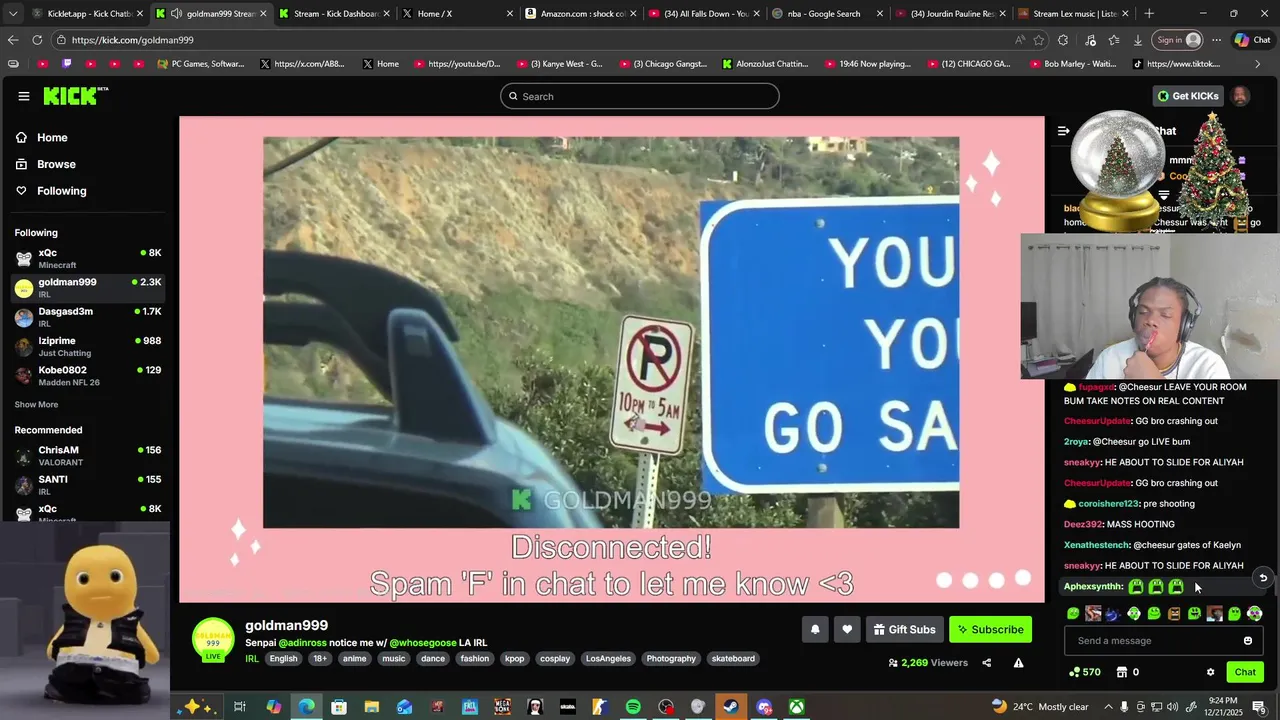Viewport: 1280px width, 720px height.
Task: Switch to Home / X browser tab
Action: click(455, 14)
